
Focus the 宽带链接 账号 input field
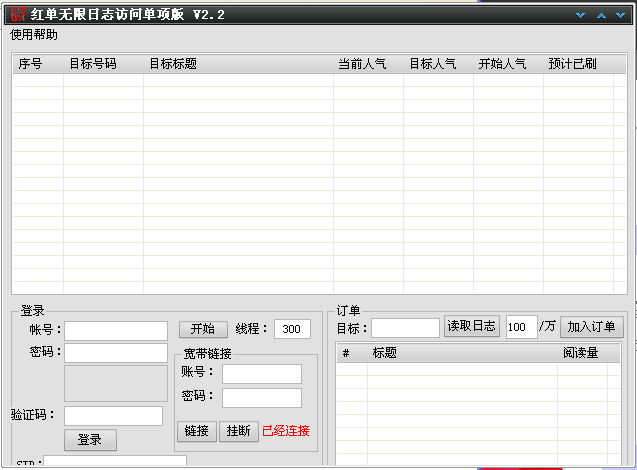point(262,374)
